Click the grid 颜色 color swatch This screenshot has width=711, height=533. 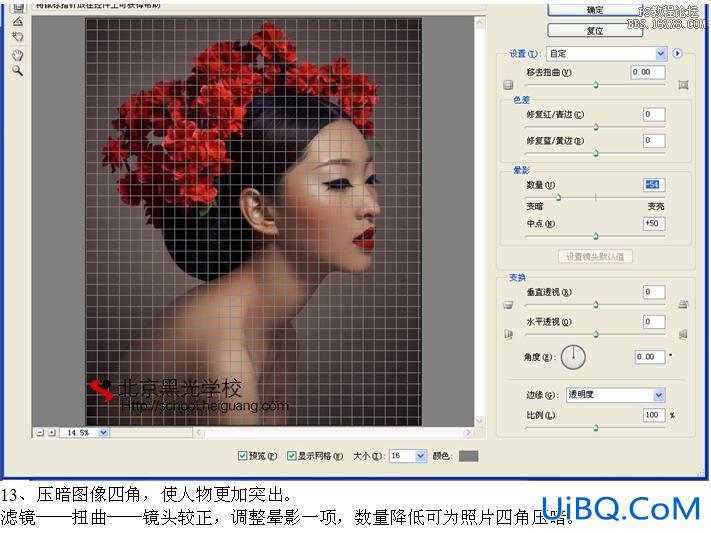(x=468, y=456)
